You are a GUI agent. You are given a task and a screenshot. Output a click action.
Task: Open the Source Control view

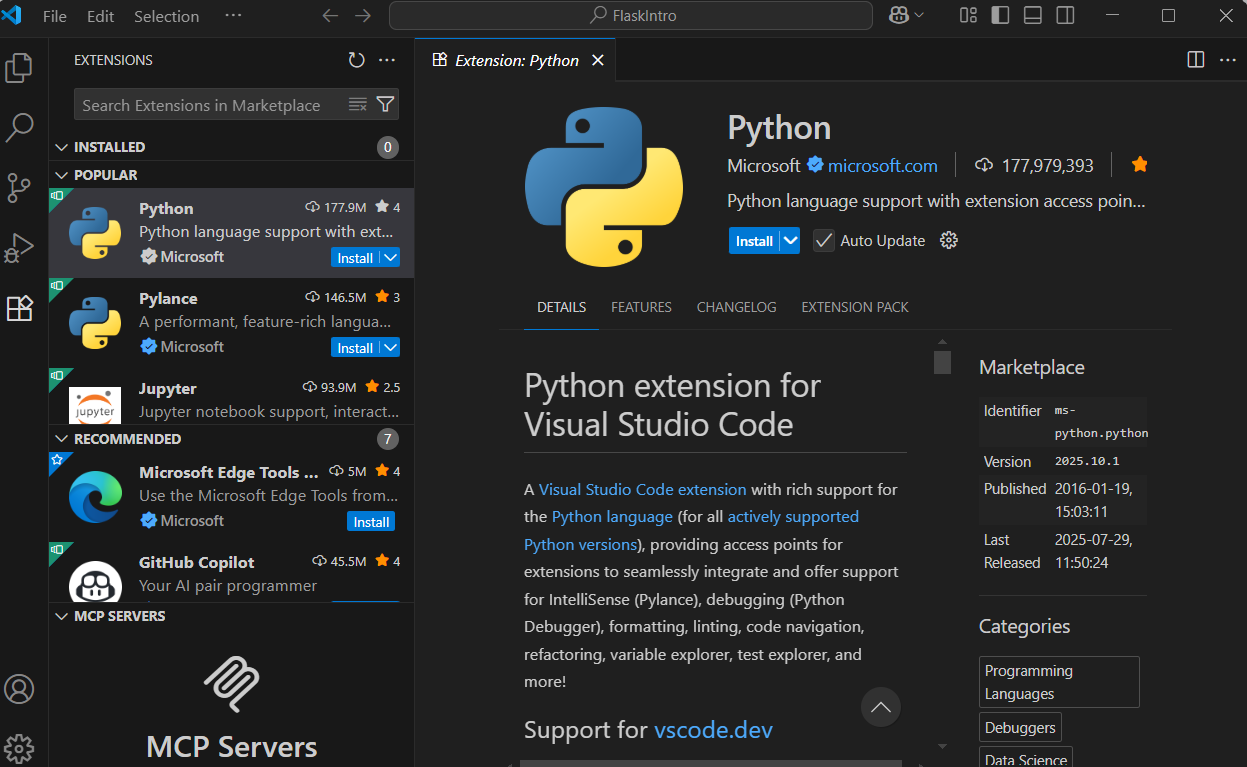tap(19, 188)
